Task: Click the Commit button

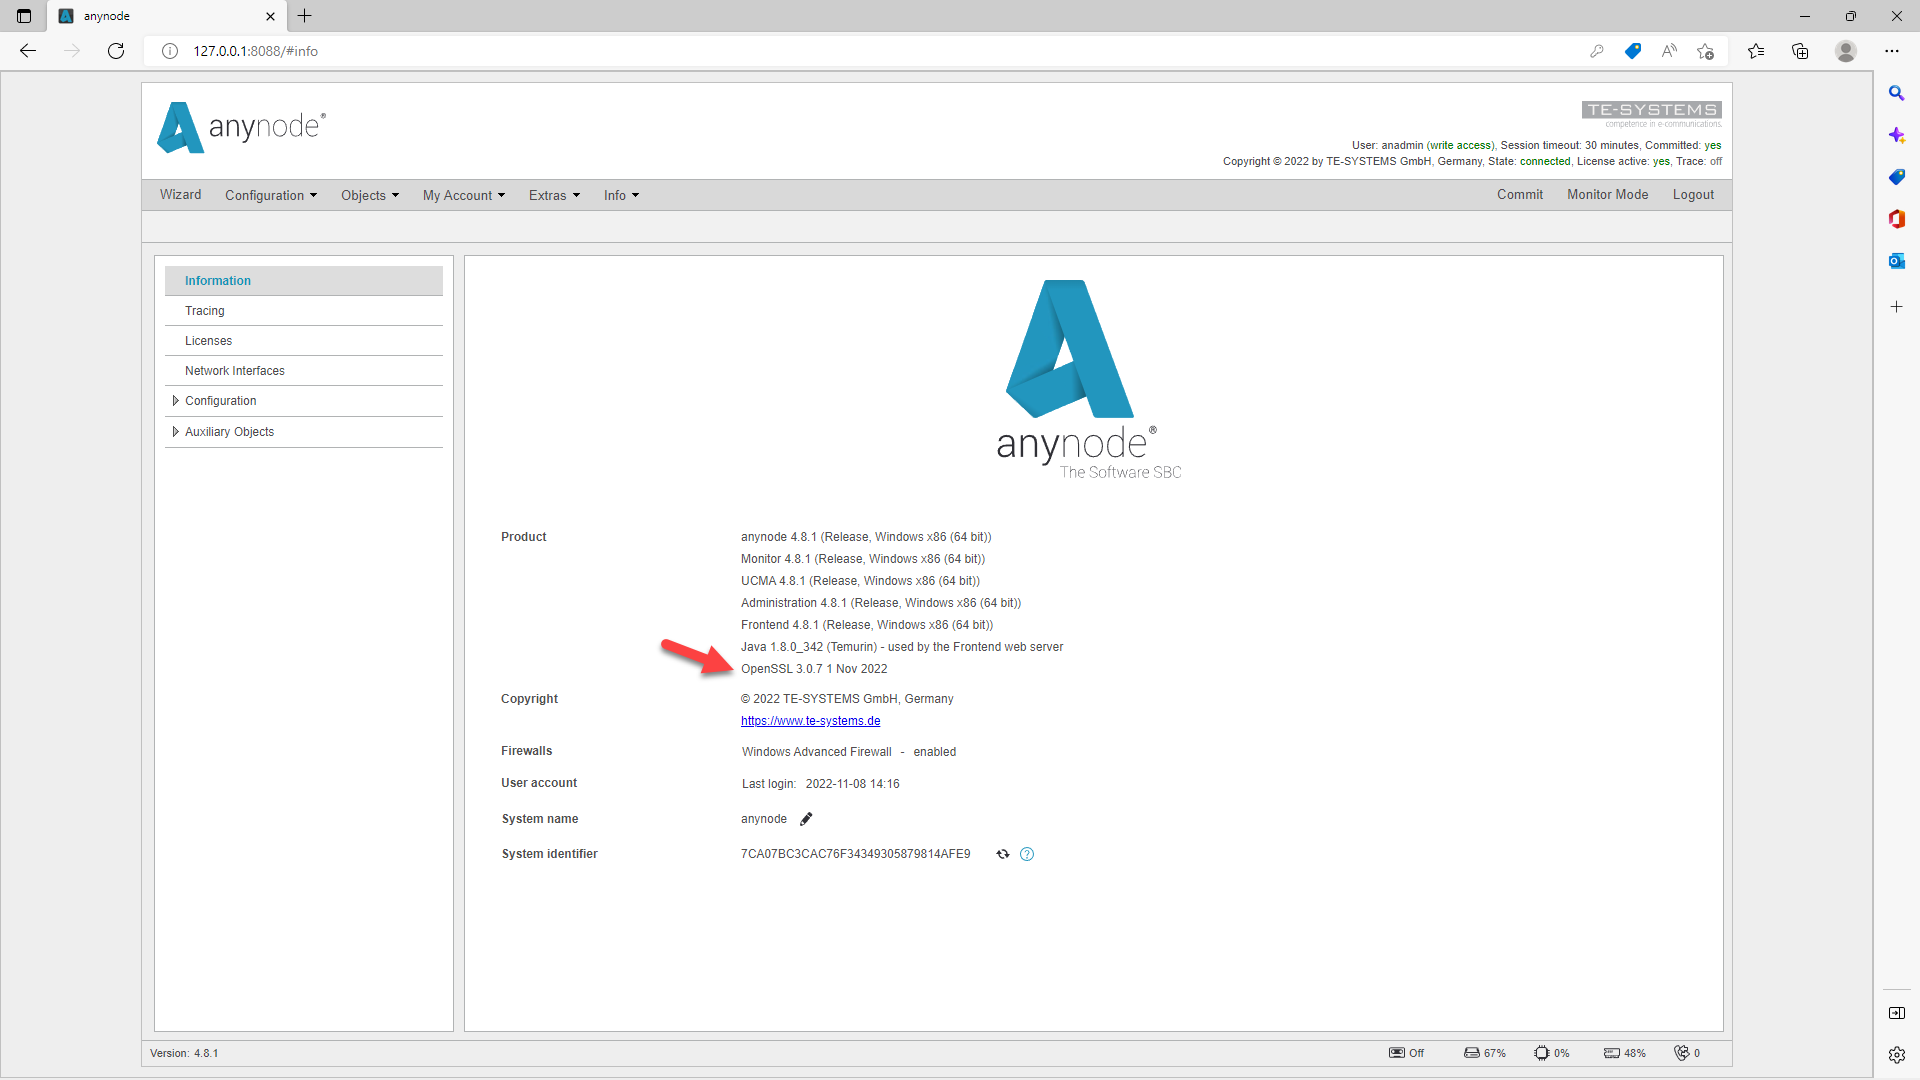Action: point(1520,195)
